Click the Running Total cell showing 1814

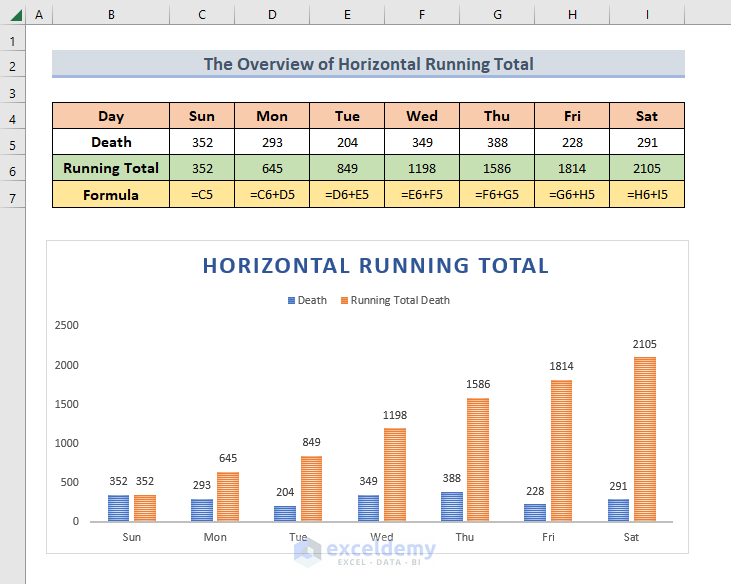click(572, 168)
